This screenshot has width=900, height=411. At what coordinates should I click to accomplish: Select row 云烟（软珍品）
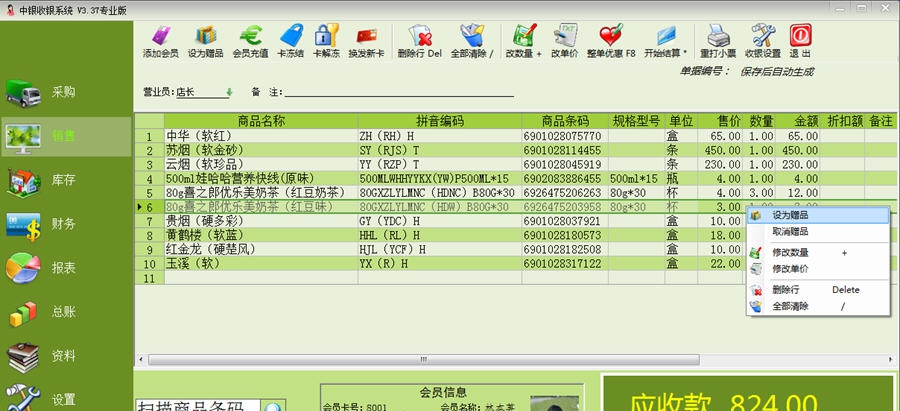pos(515,164)
